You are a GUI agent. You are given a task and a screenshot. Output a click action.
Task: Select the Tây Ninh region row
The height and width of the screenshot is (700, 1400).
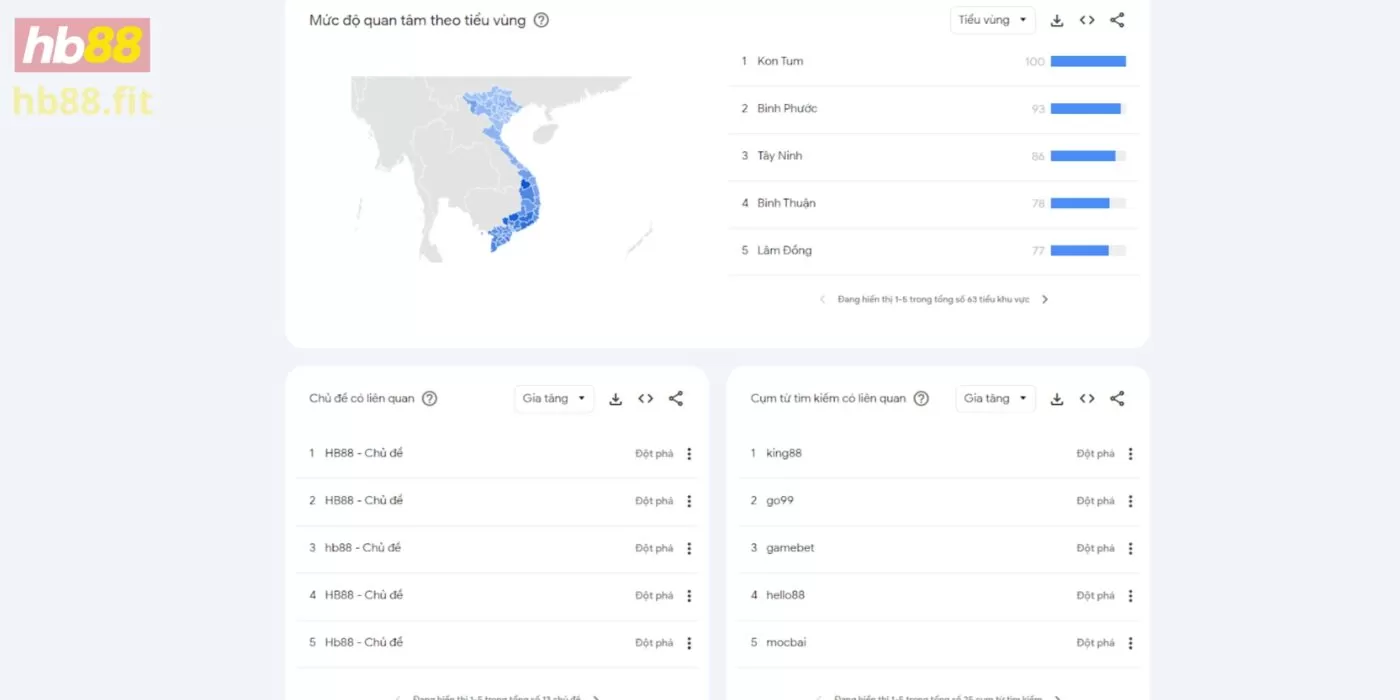pyautogui.click(x=934, y=156)
